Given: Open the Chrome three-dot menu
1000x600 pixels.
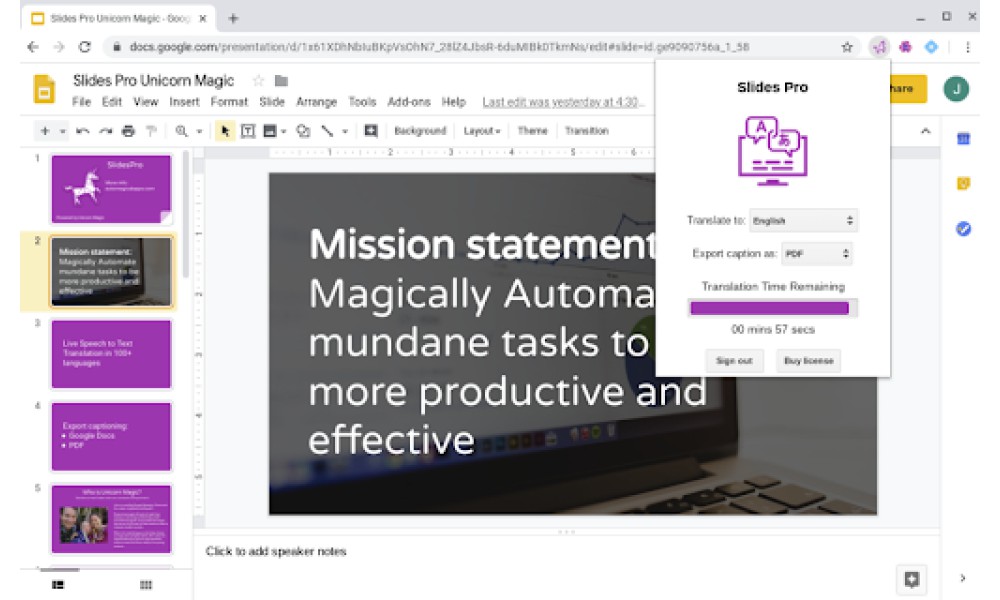Looking at the screenshot, I should click(x=967, y=47).
